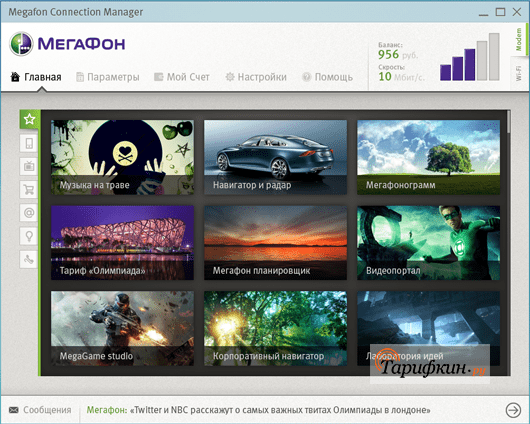Screen dimensions: 530x424
Task: Open the Корпоративный навигатор tile
Action: pyautogui.click(x=275, y=328)
